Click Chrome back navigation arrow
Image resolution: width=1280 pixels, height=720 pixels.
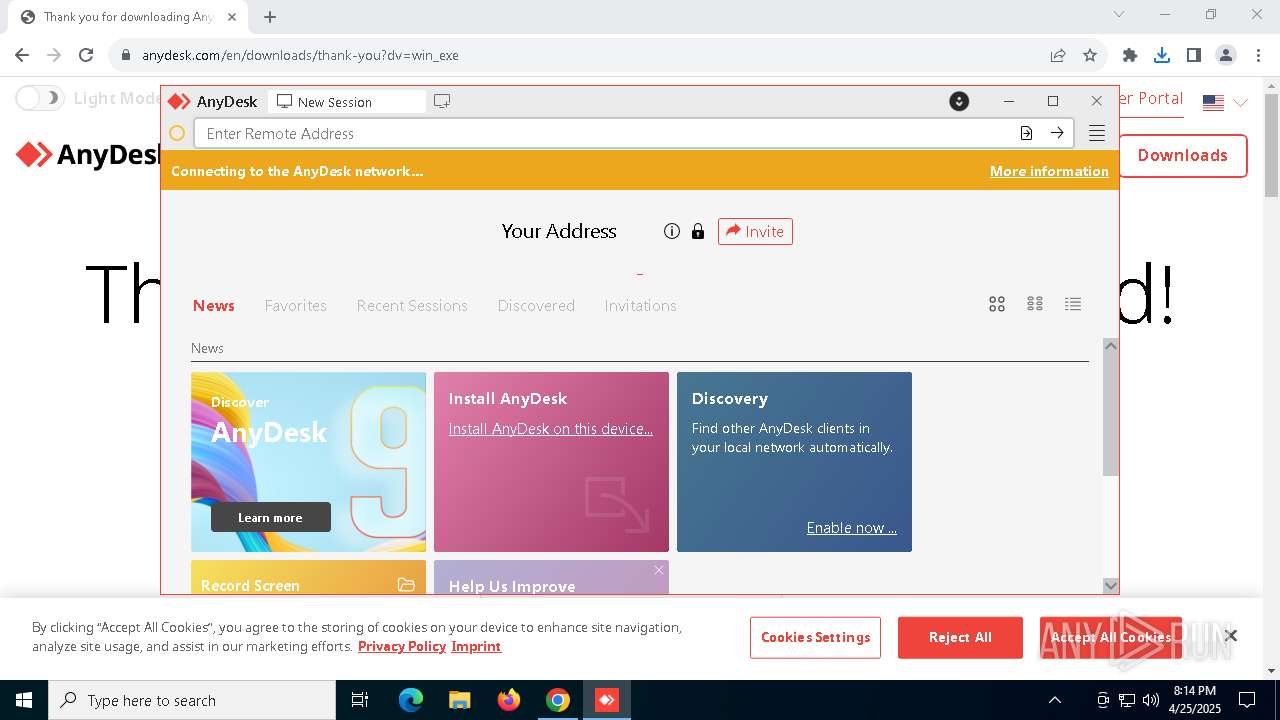click(x=22, y=55)
